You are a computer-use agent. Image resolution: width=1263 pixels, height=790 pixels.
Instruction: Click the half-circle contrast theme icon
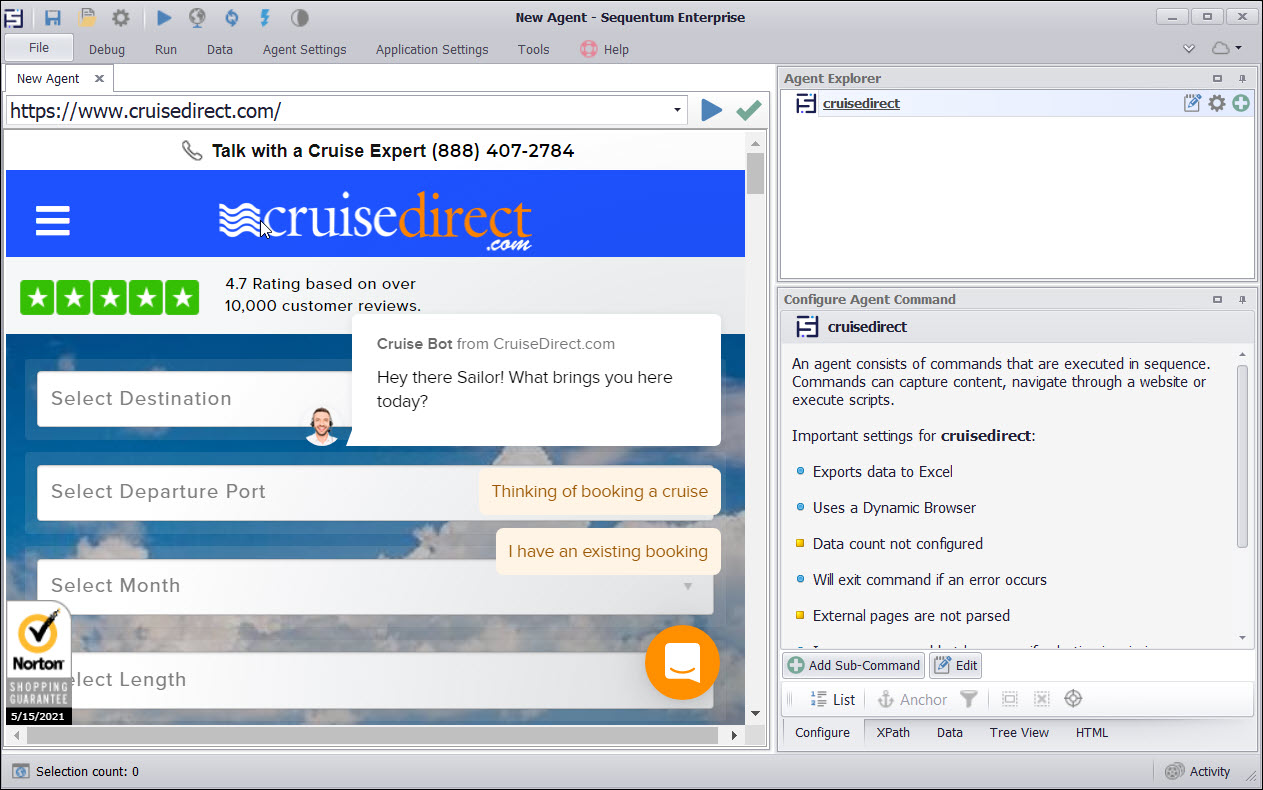click(299, 17)
